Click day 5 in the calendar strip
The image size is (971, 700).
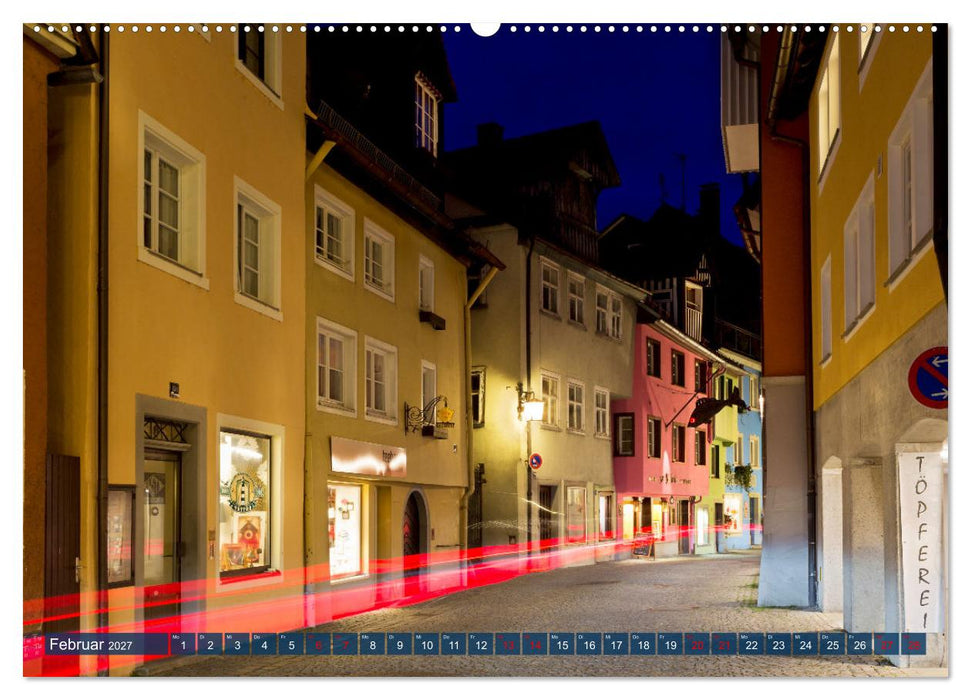pos(291,644)
